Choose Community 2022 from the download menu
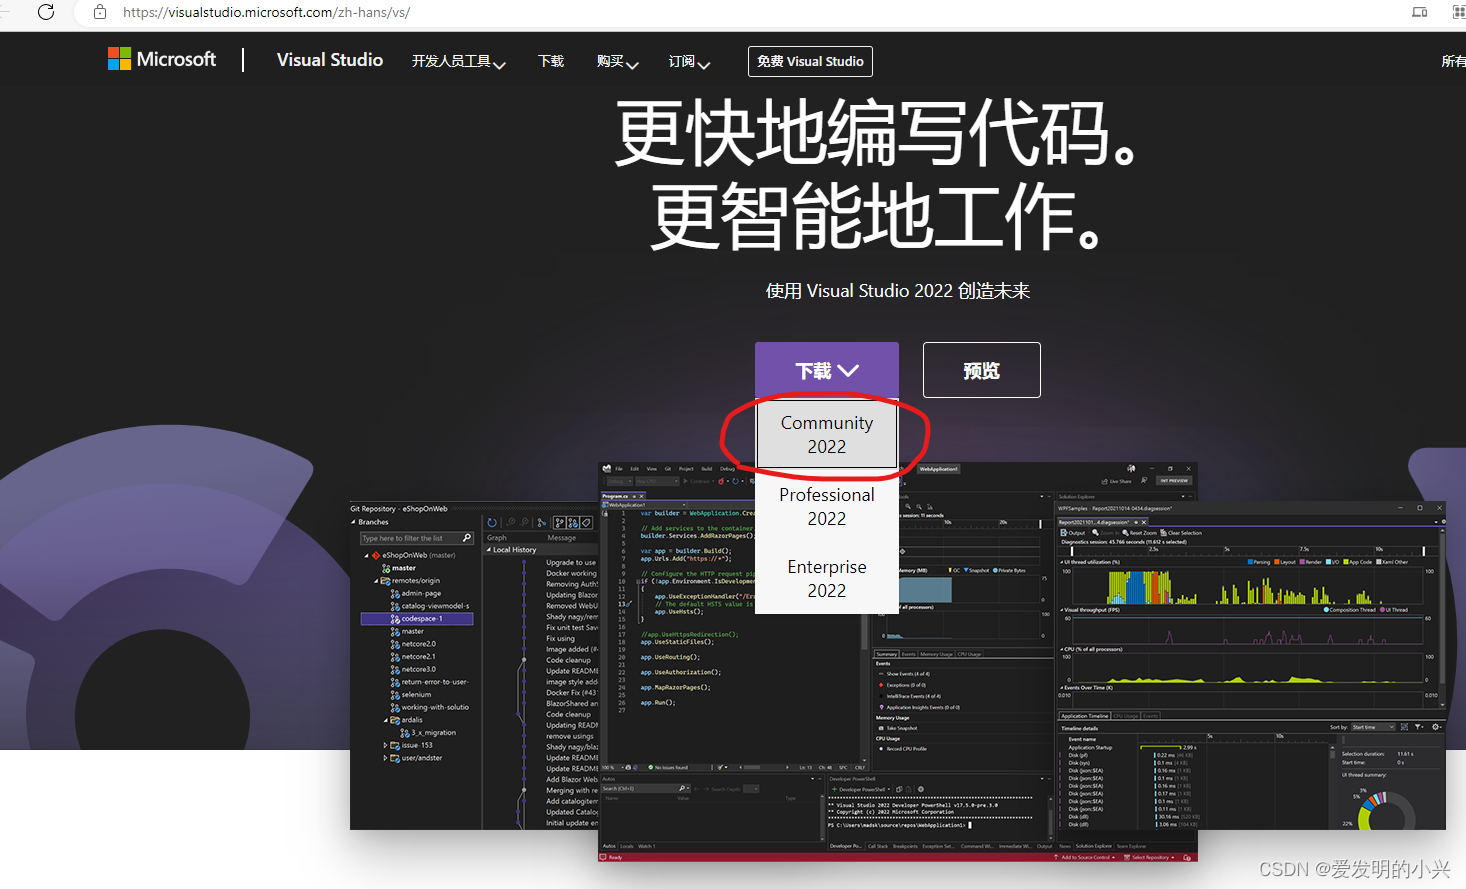 pyautogui.click(x=827, y=434)
